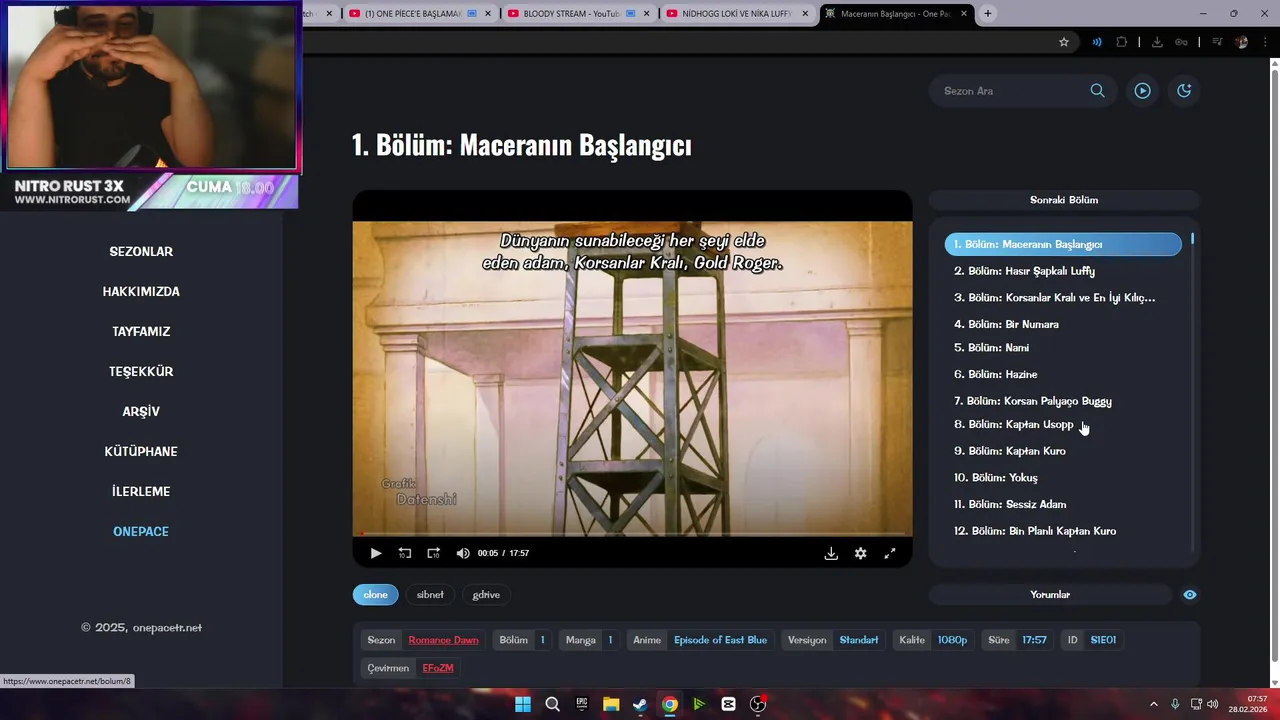Open Epic Games launcher from taskbar

(x=582, y=704)
